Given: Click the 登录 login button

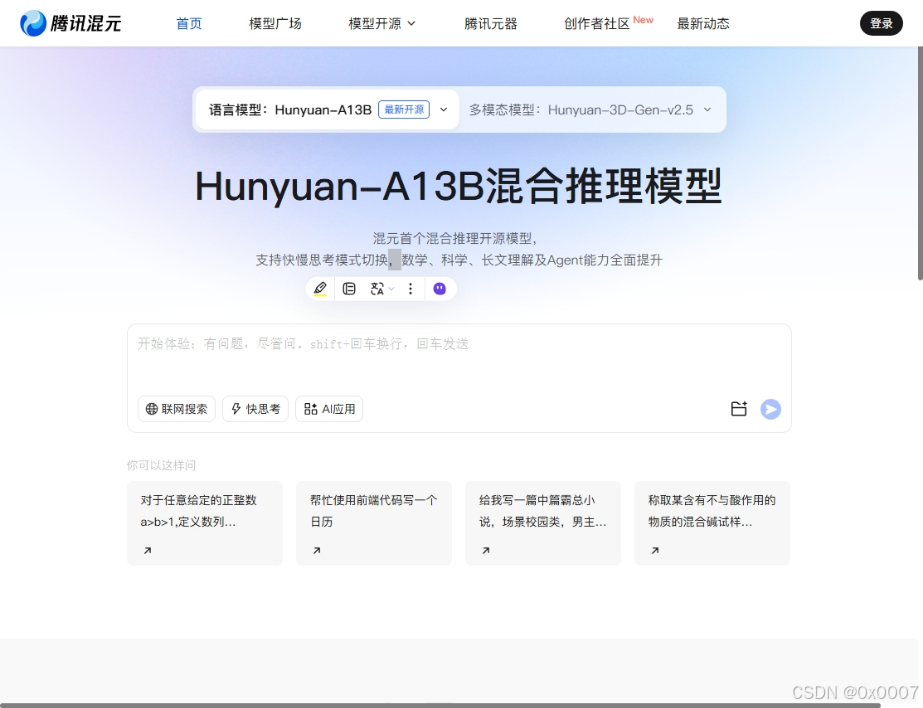Looking at the screenshot, I should (x=881, y=22).
